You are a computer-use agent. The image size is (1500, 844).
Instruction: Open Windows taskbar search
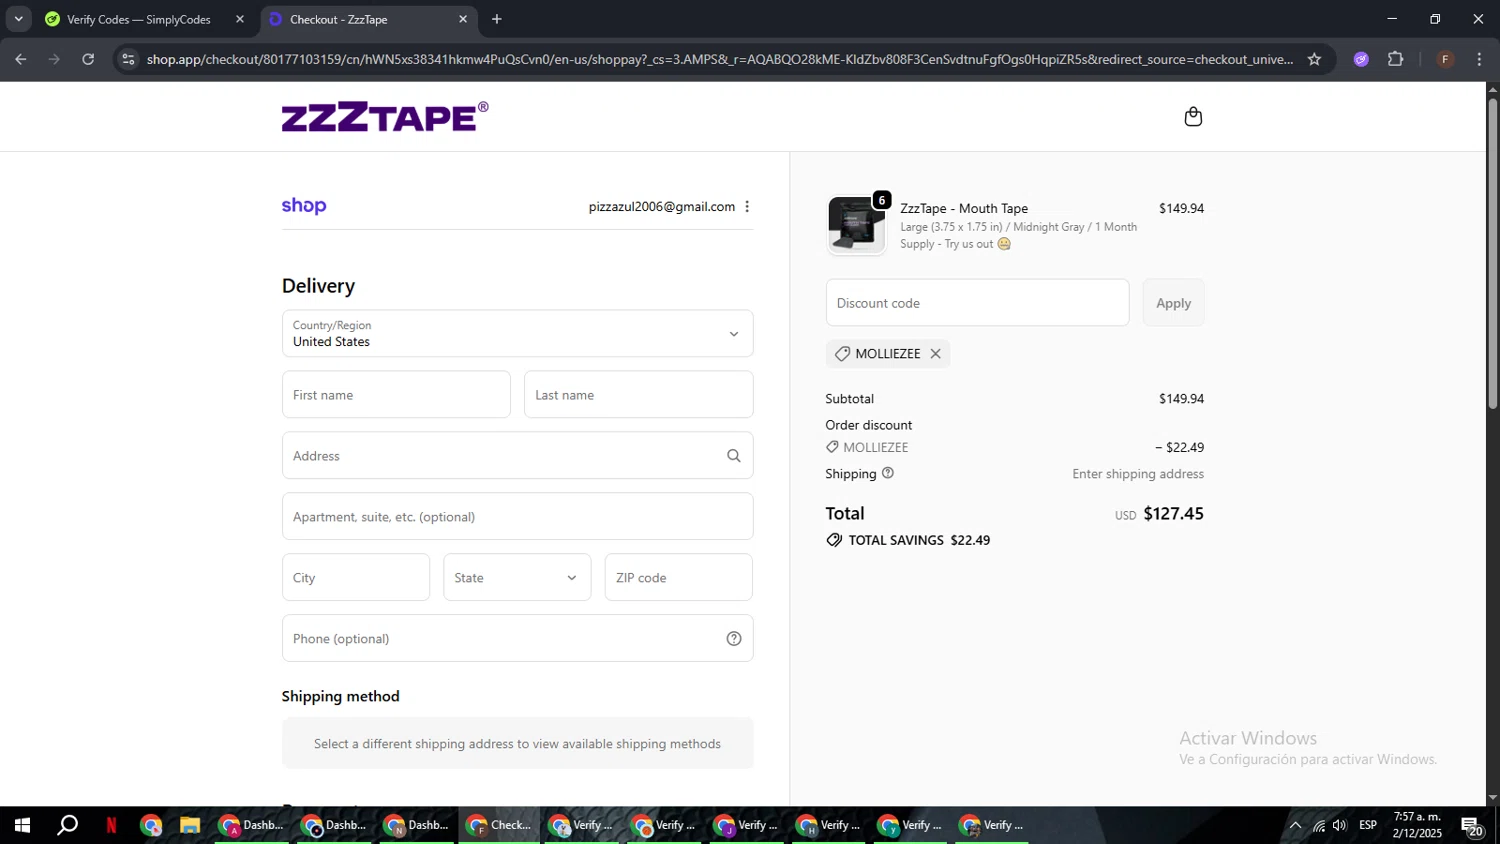[67, 825]
